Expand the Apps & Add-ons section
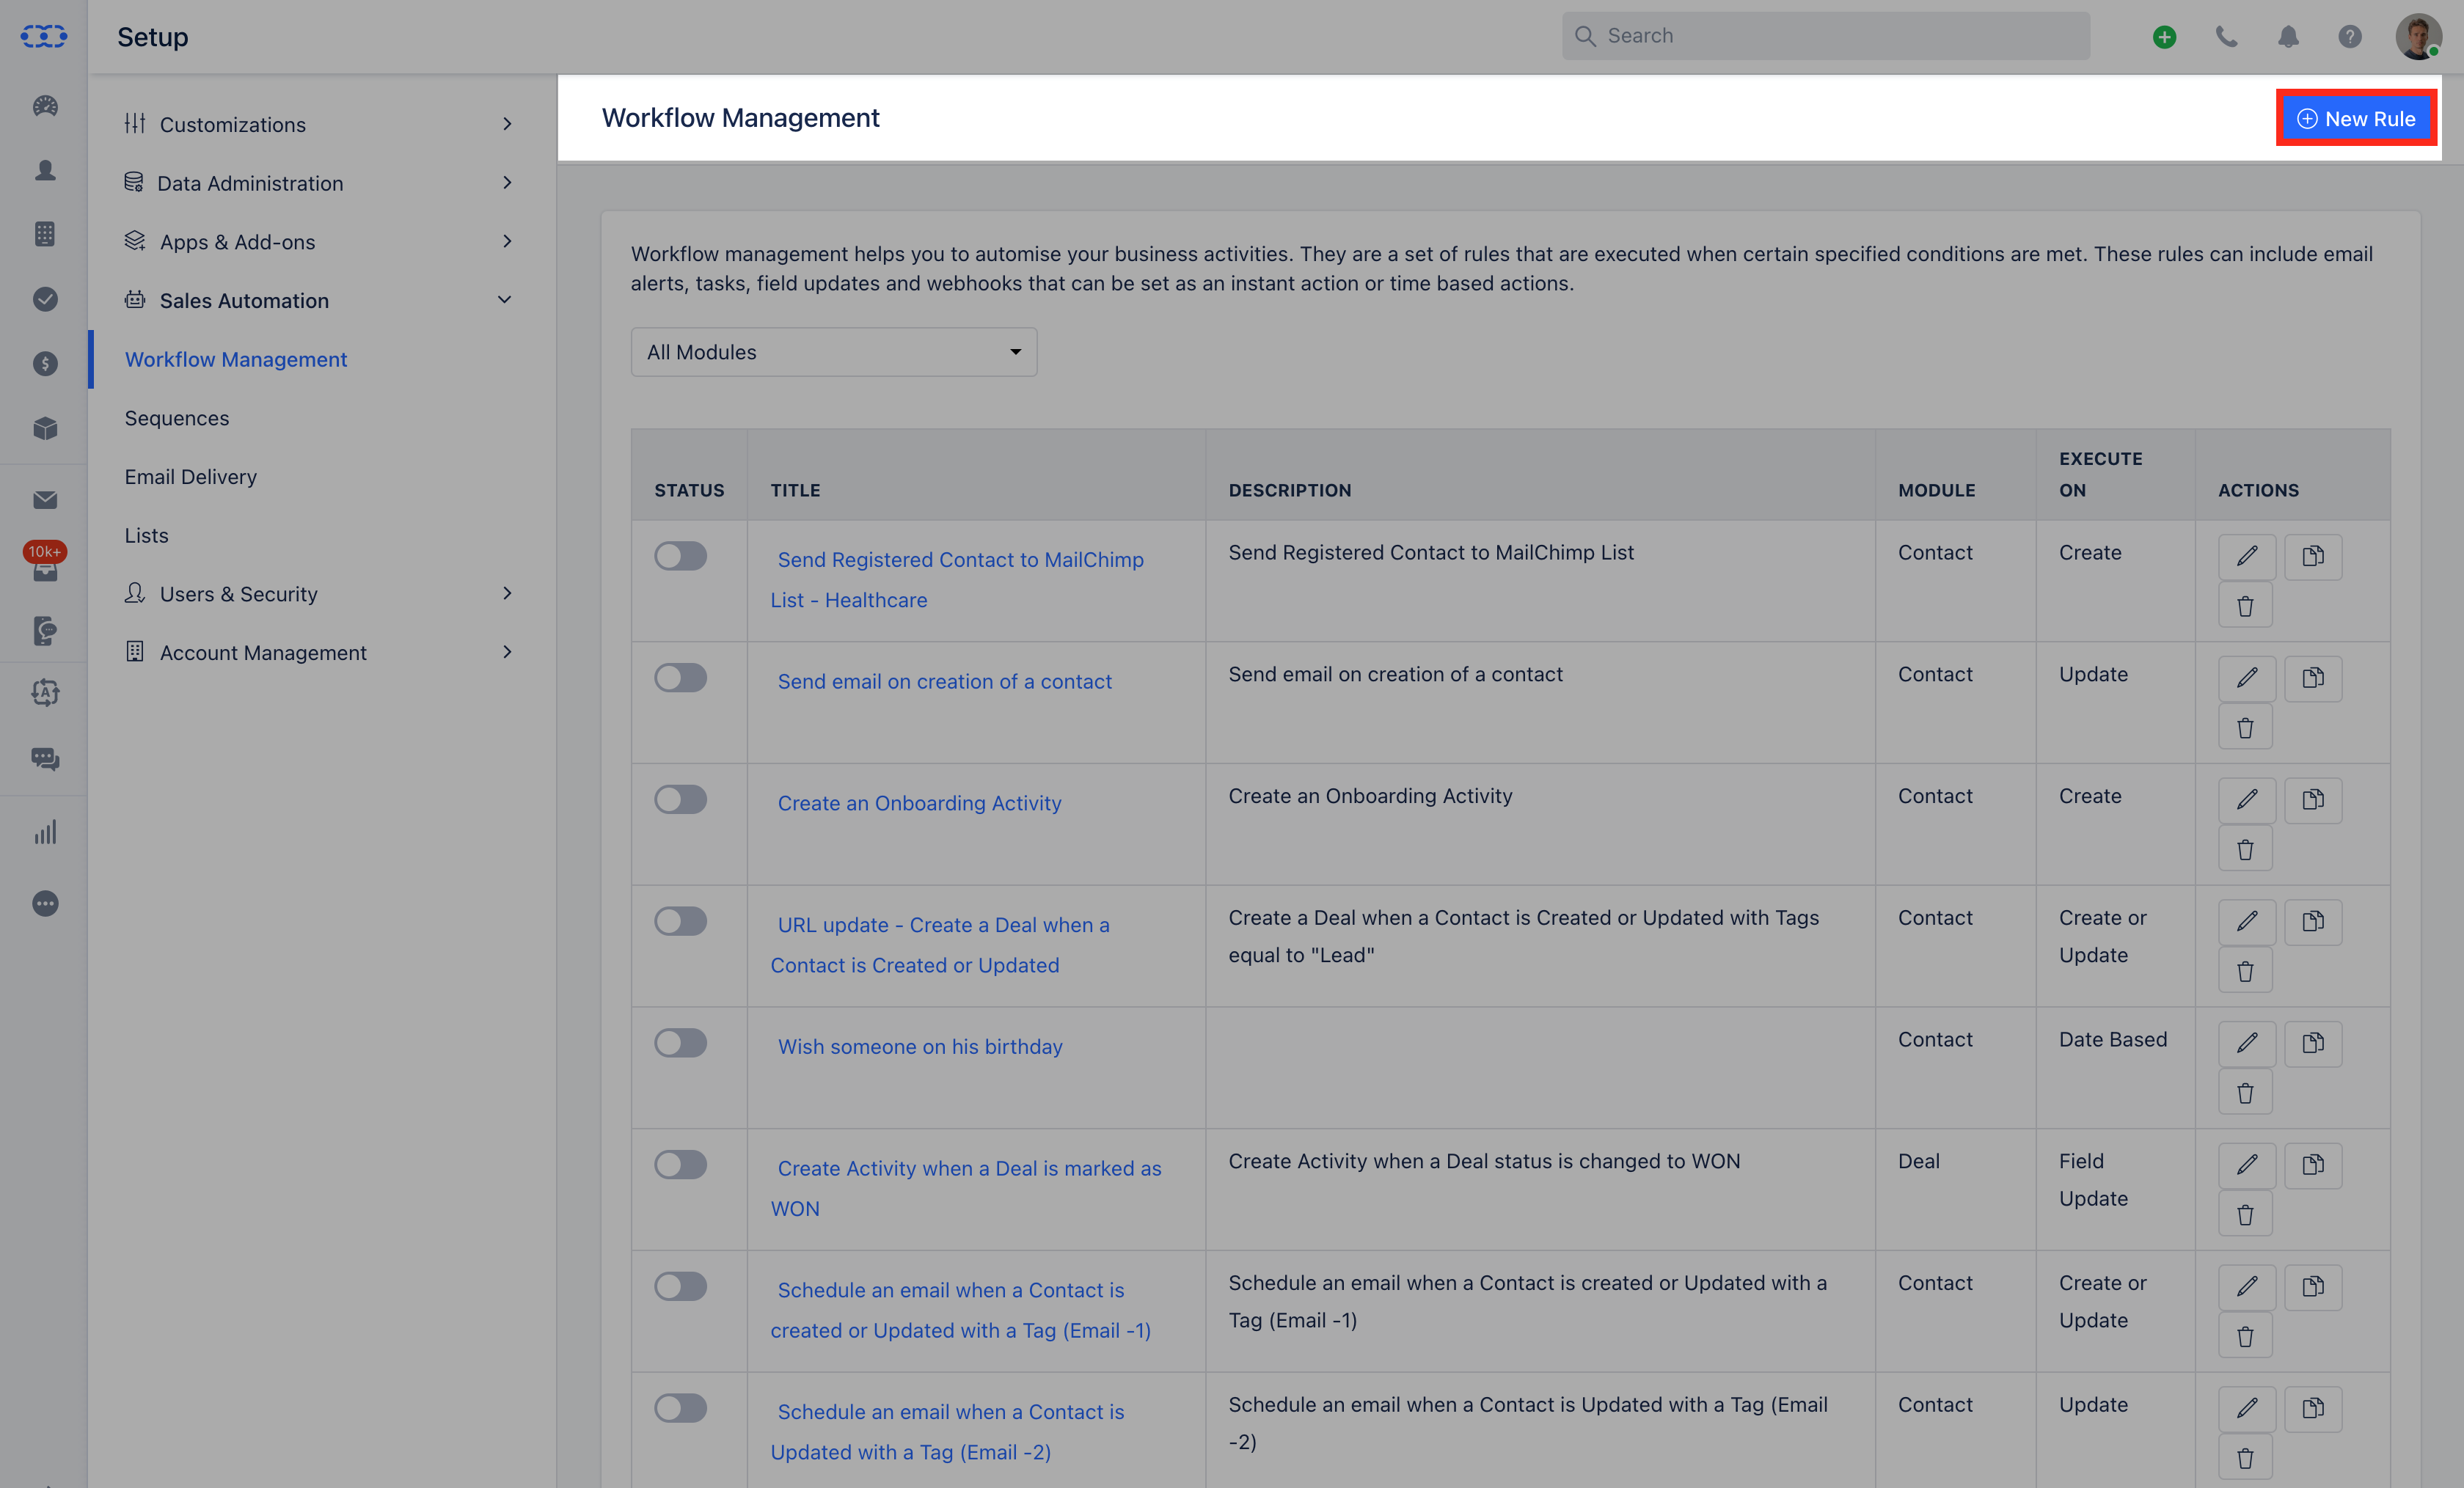Viewport: 2464px width, 1488px height. pos(320,241)
